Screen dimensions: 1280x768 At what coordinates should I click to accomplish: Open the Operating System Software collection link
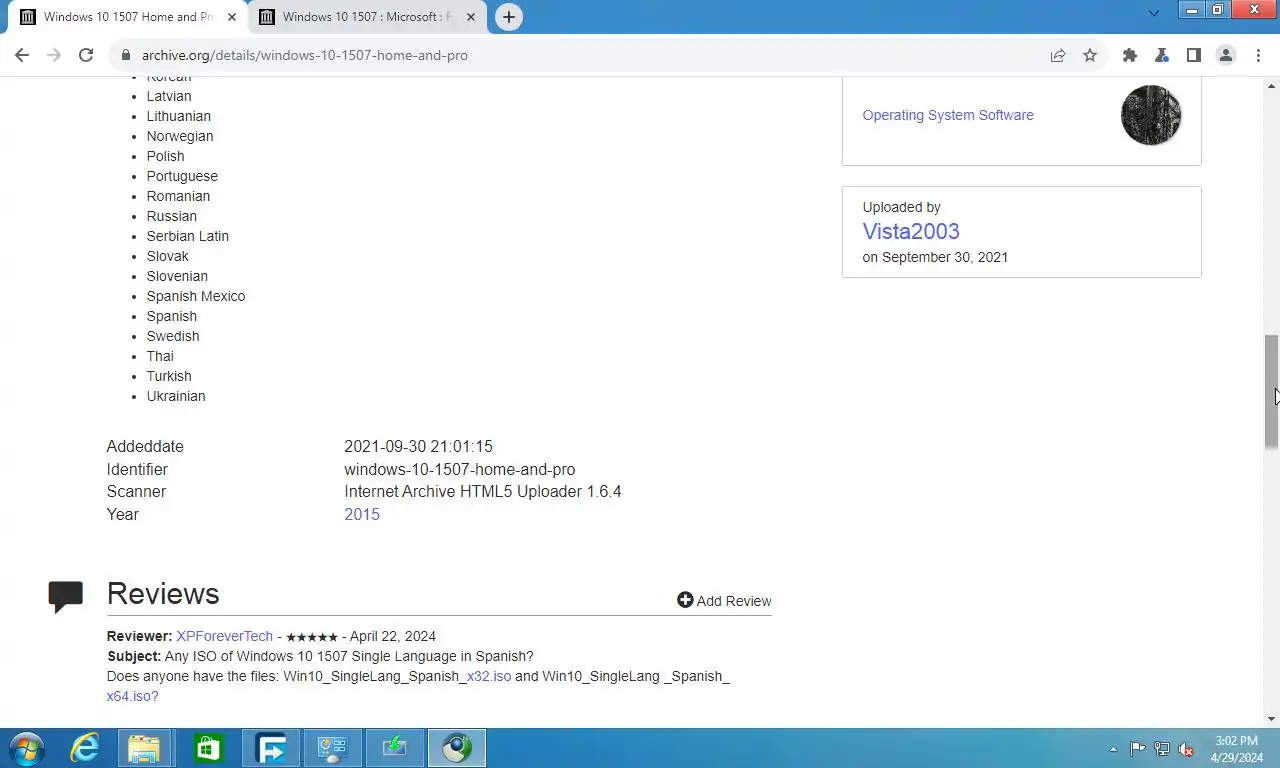[948, 115]
